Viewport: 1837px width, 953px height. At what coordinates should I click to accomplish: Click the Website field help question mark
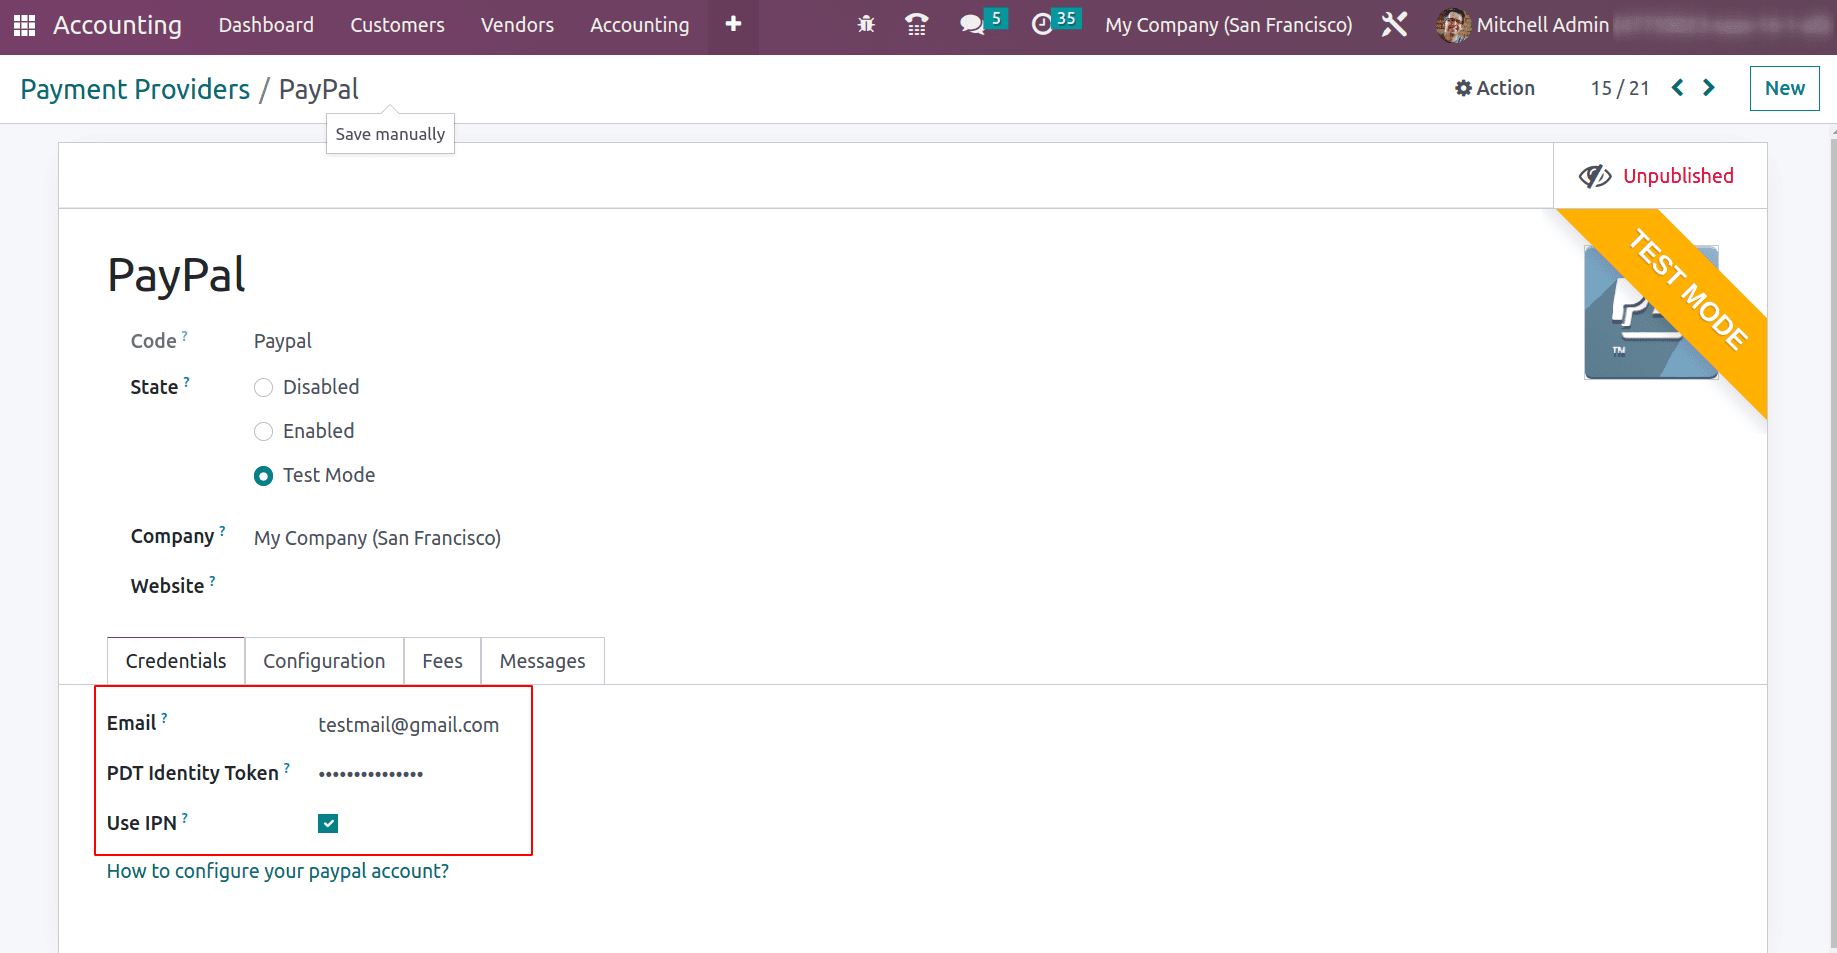point(213,581)
